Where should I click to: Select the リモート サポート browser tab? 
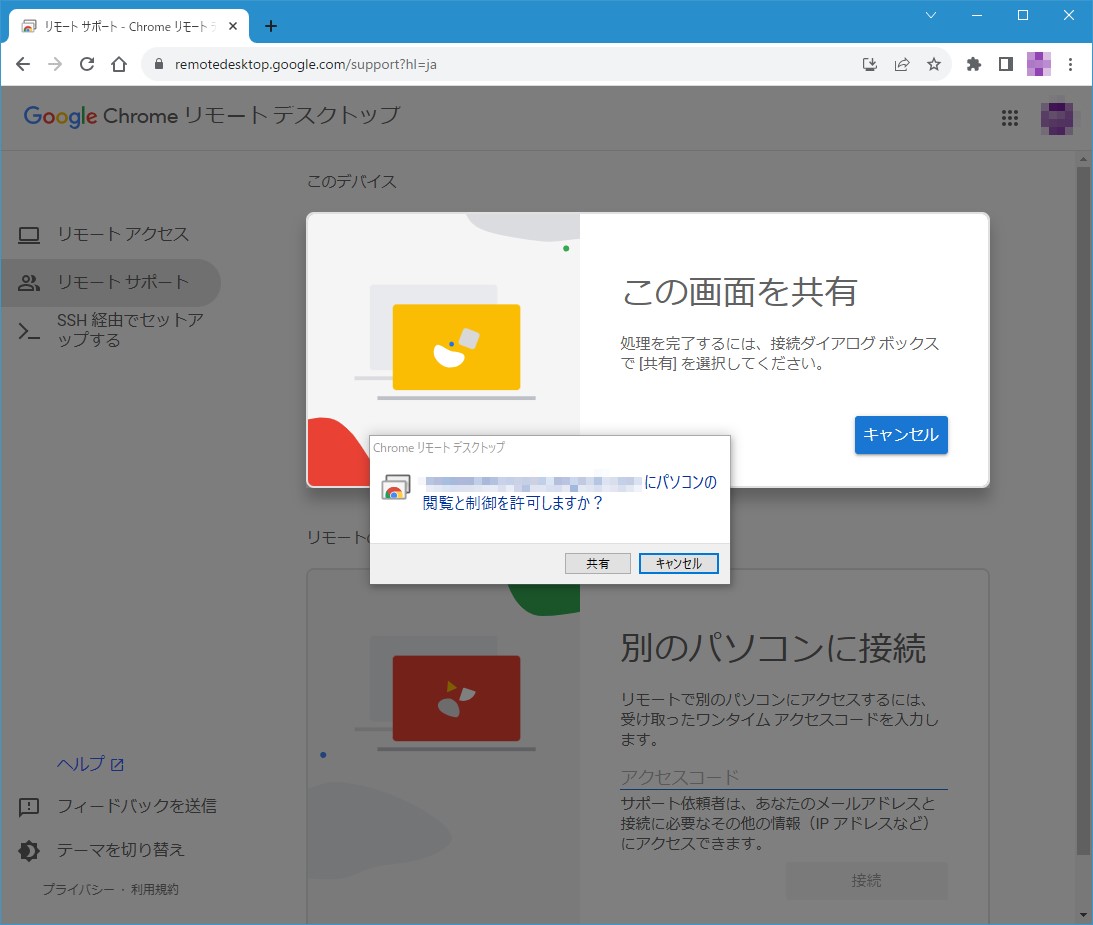(x=129, y=26)
